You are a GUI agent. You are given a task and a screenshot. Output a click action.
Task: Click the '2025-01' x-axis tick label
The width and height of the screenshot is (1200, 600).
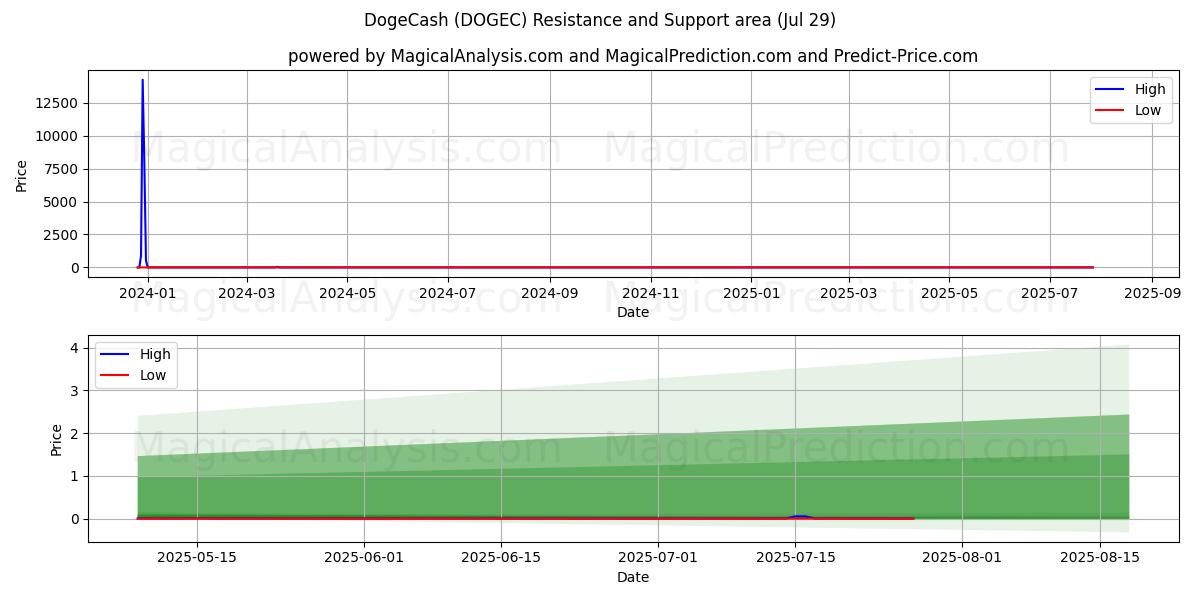(x=751, y=294)
